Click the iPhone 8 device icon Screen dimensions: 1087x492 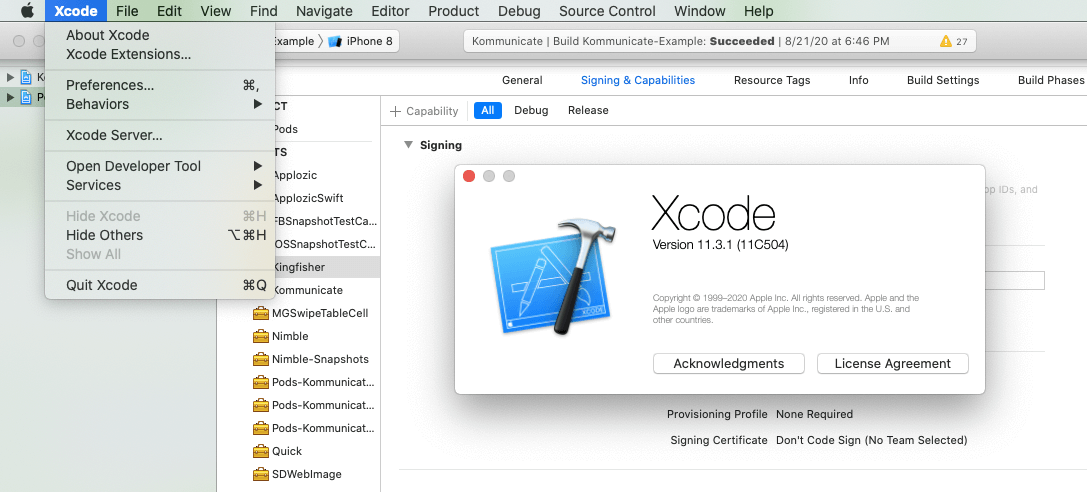click(335, 41)
